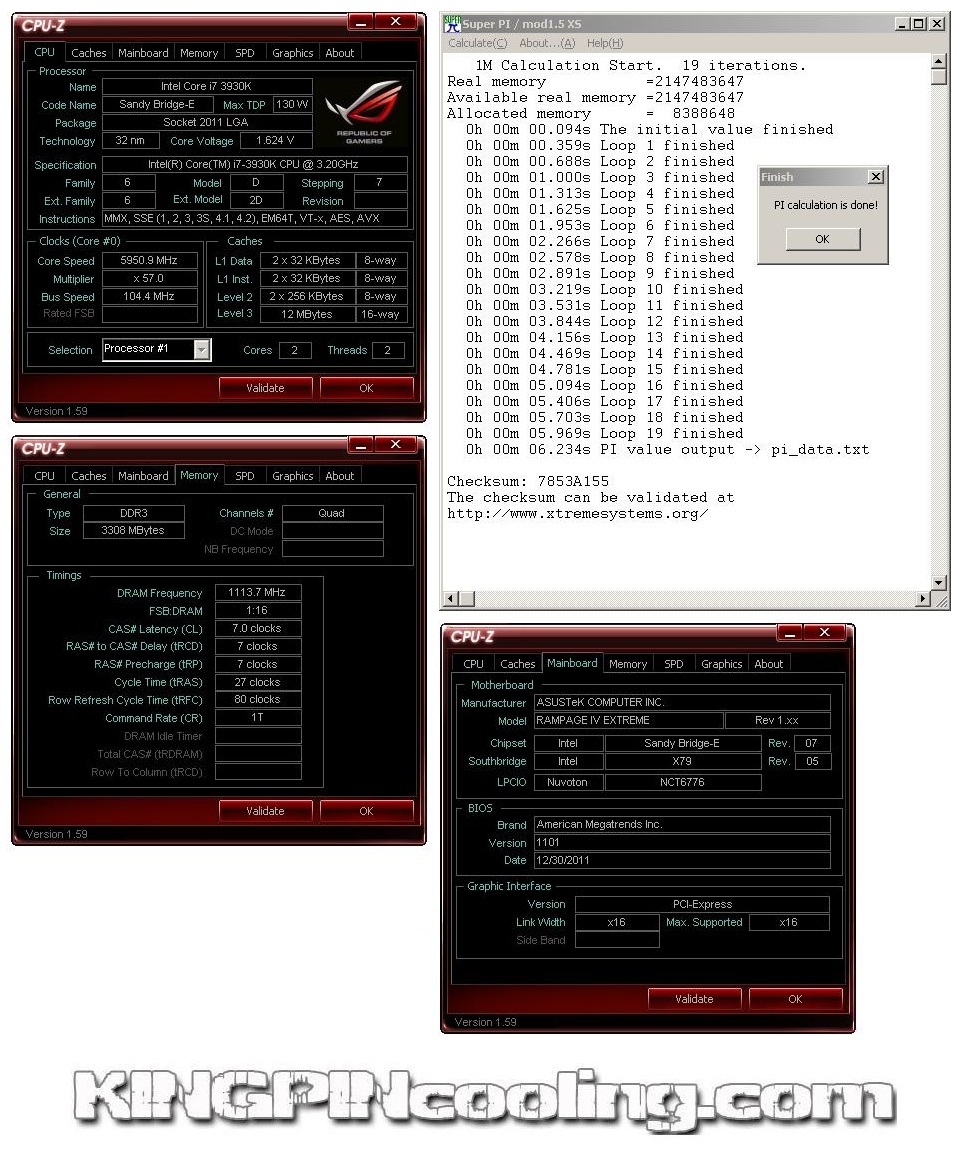Open CPU tab in Mainboard window
Screen dimensions: 965x1151
473,664
